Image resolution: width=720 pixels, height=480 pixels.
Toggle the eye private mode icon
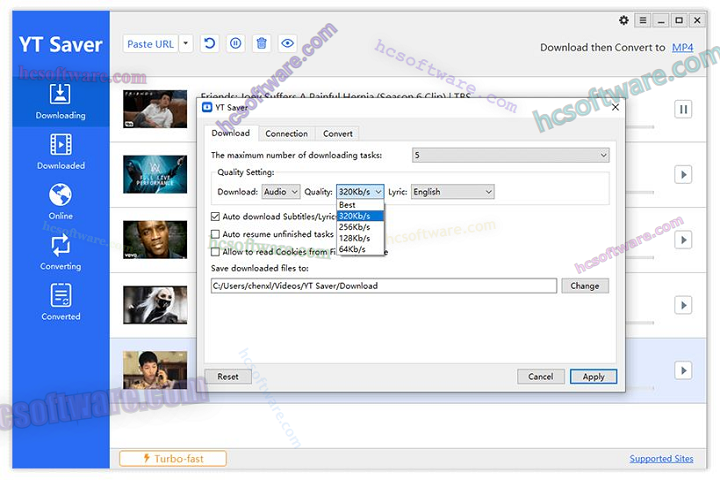coord(287,44)
